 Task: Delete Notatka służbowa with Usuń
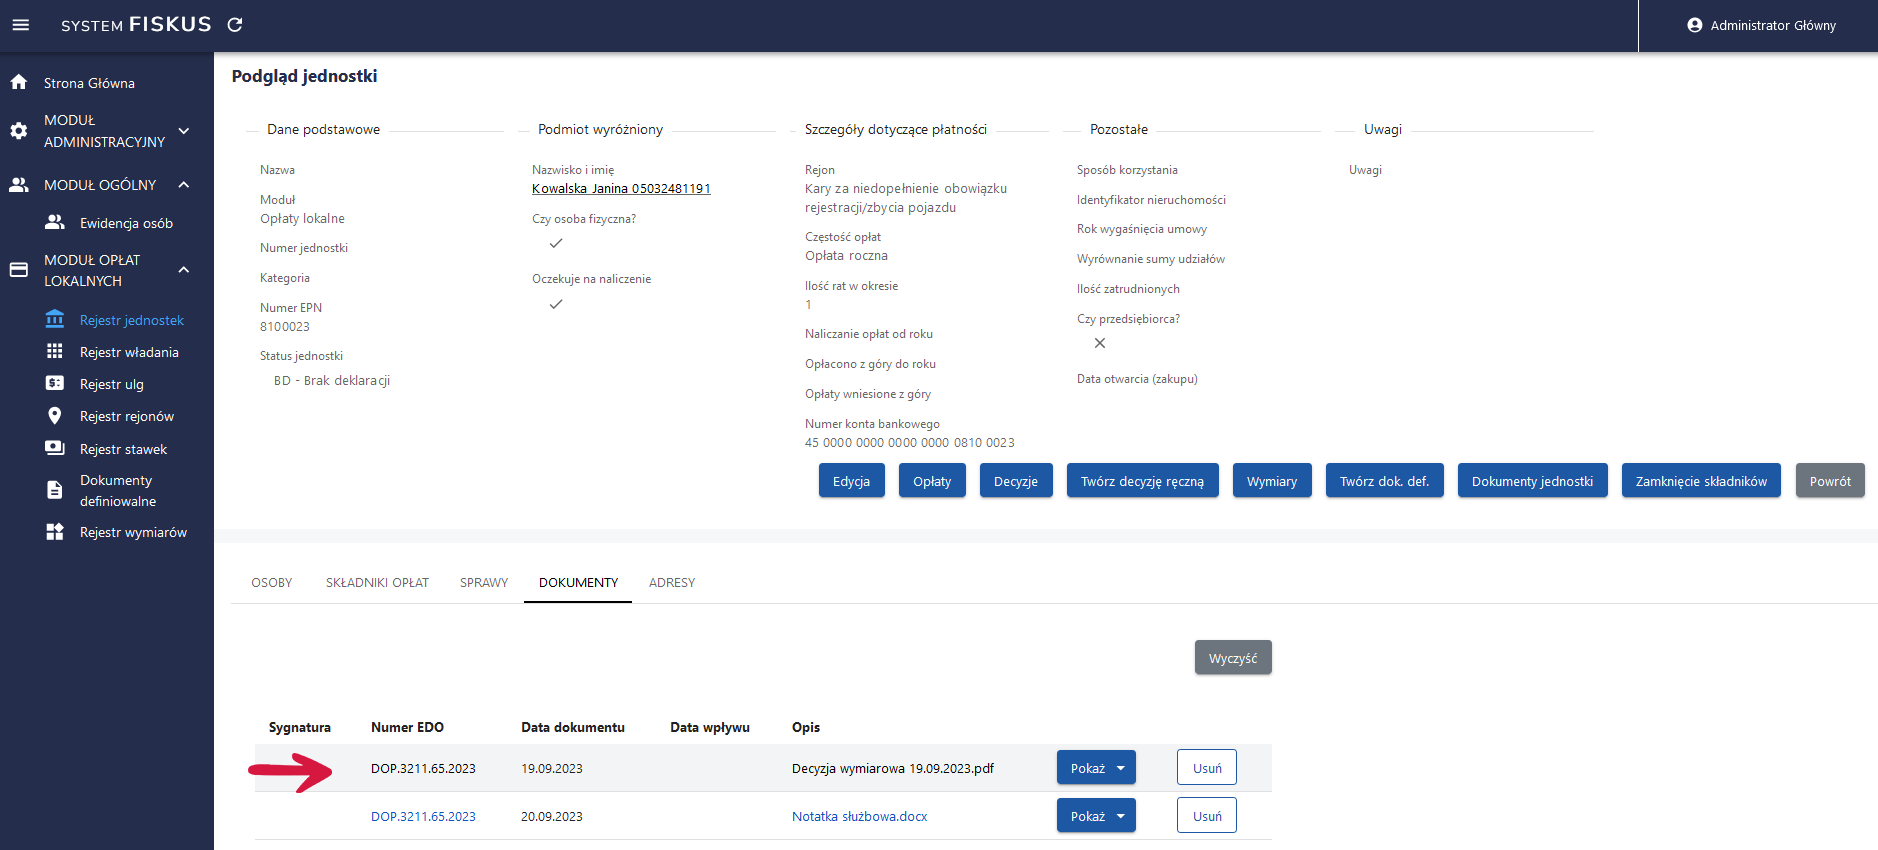(1206, 816)
